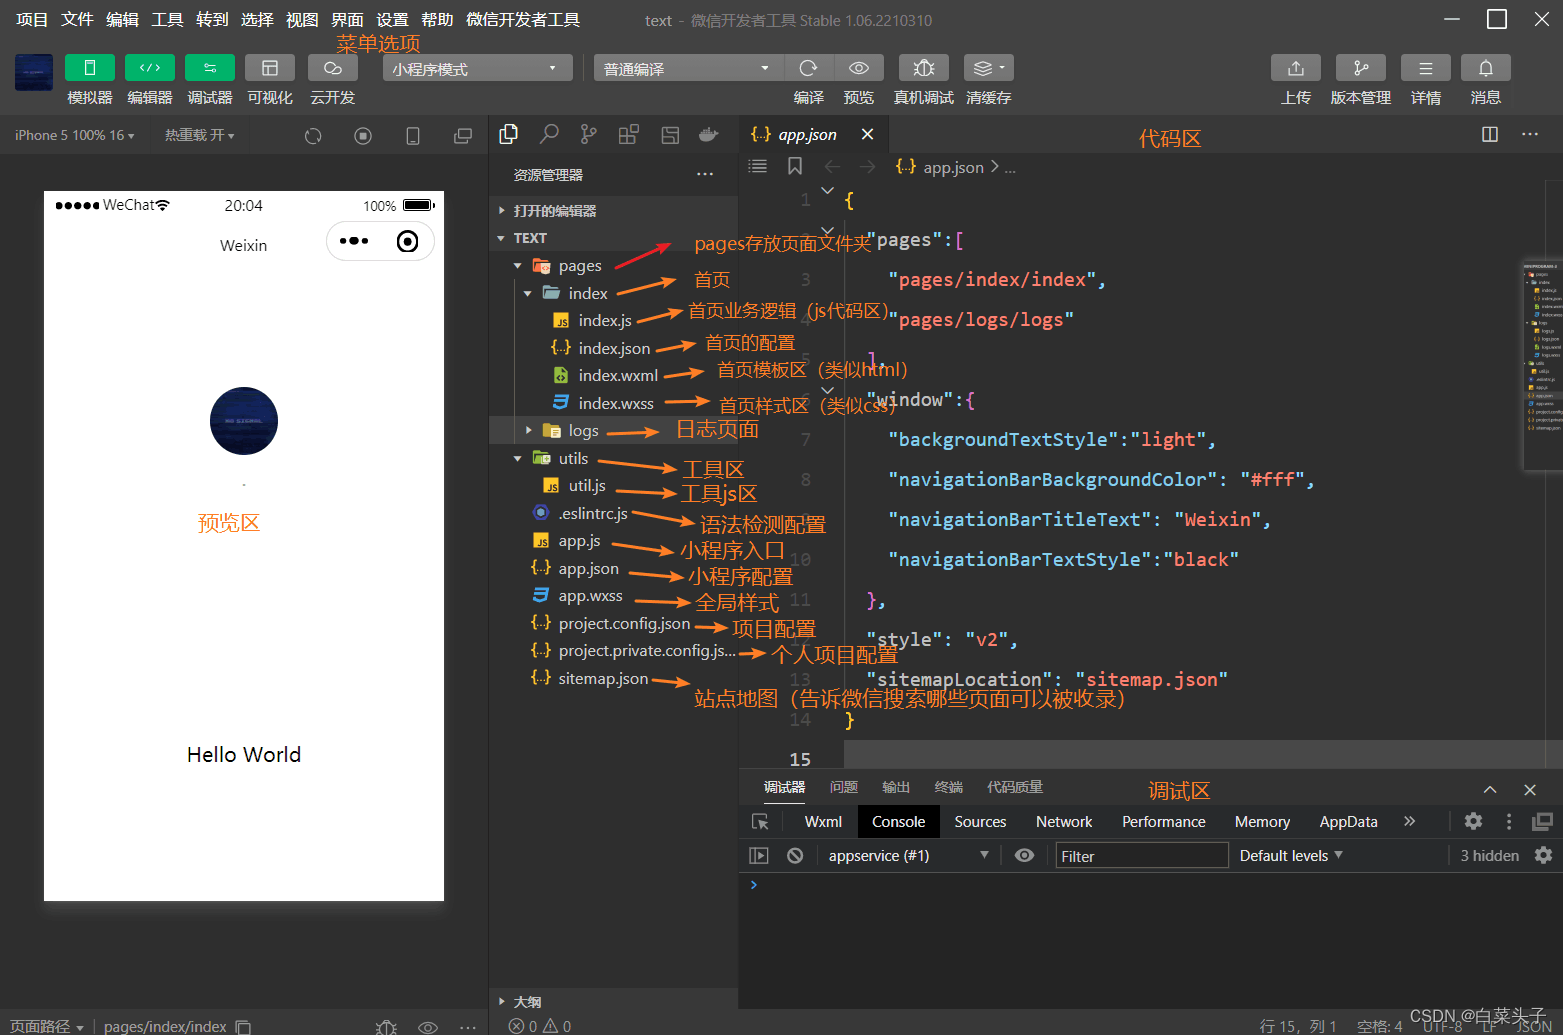Screen dimensions: 1563x1035
Task: Open 版本管理 version control
Action: click(x=1361, y=68)
